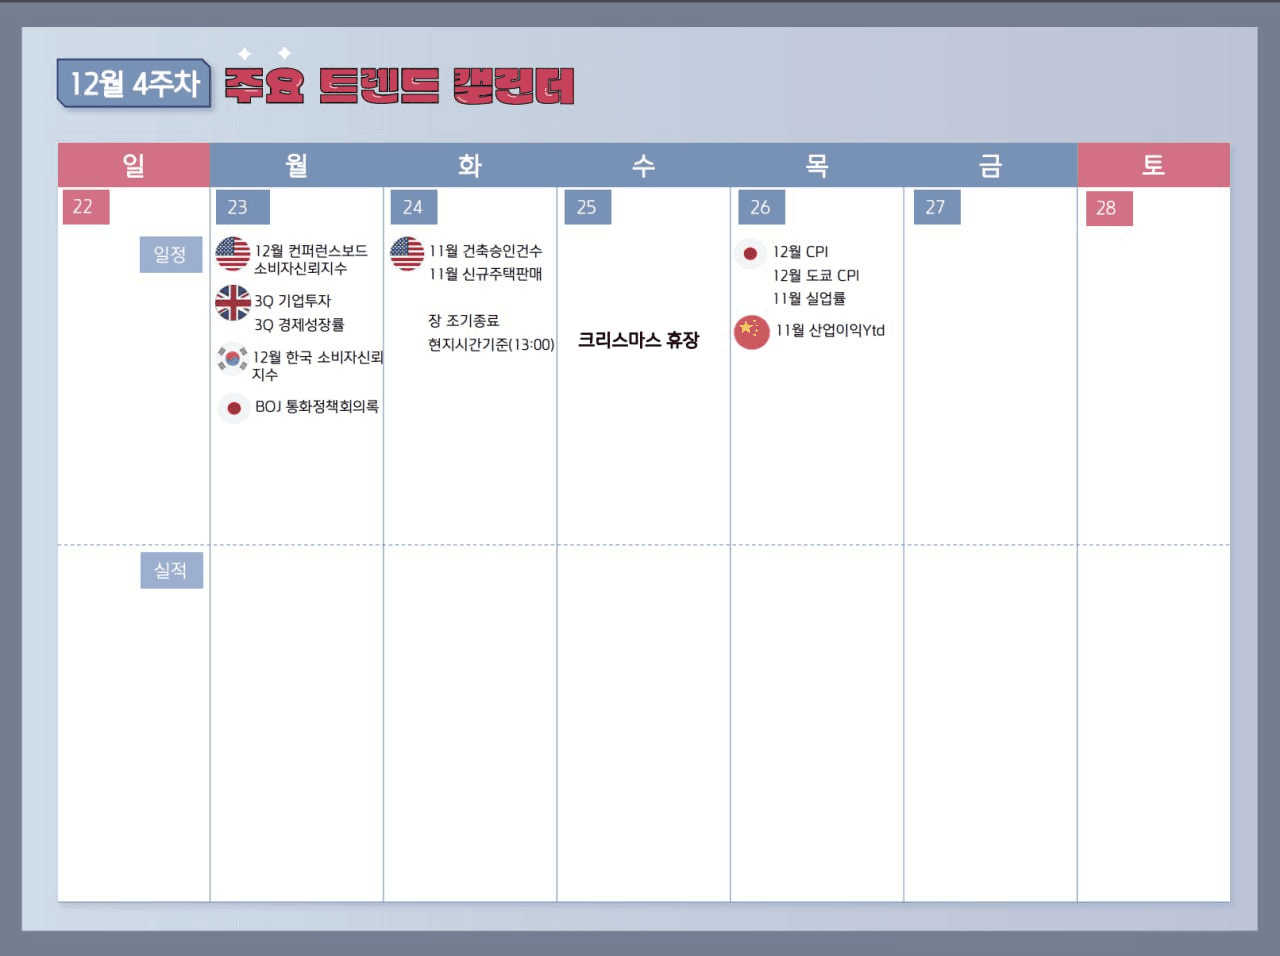1280x956 pixels.
Task: Click the date box 22
Action: point(85,207)
